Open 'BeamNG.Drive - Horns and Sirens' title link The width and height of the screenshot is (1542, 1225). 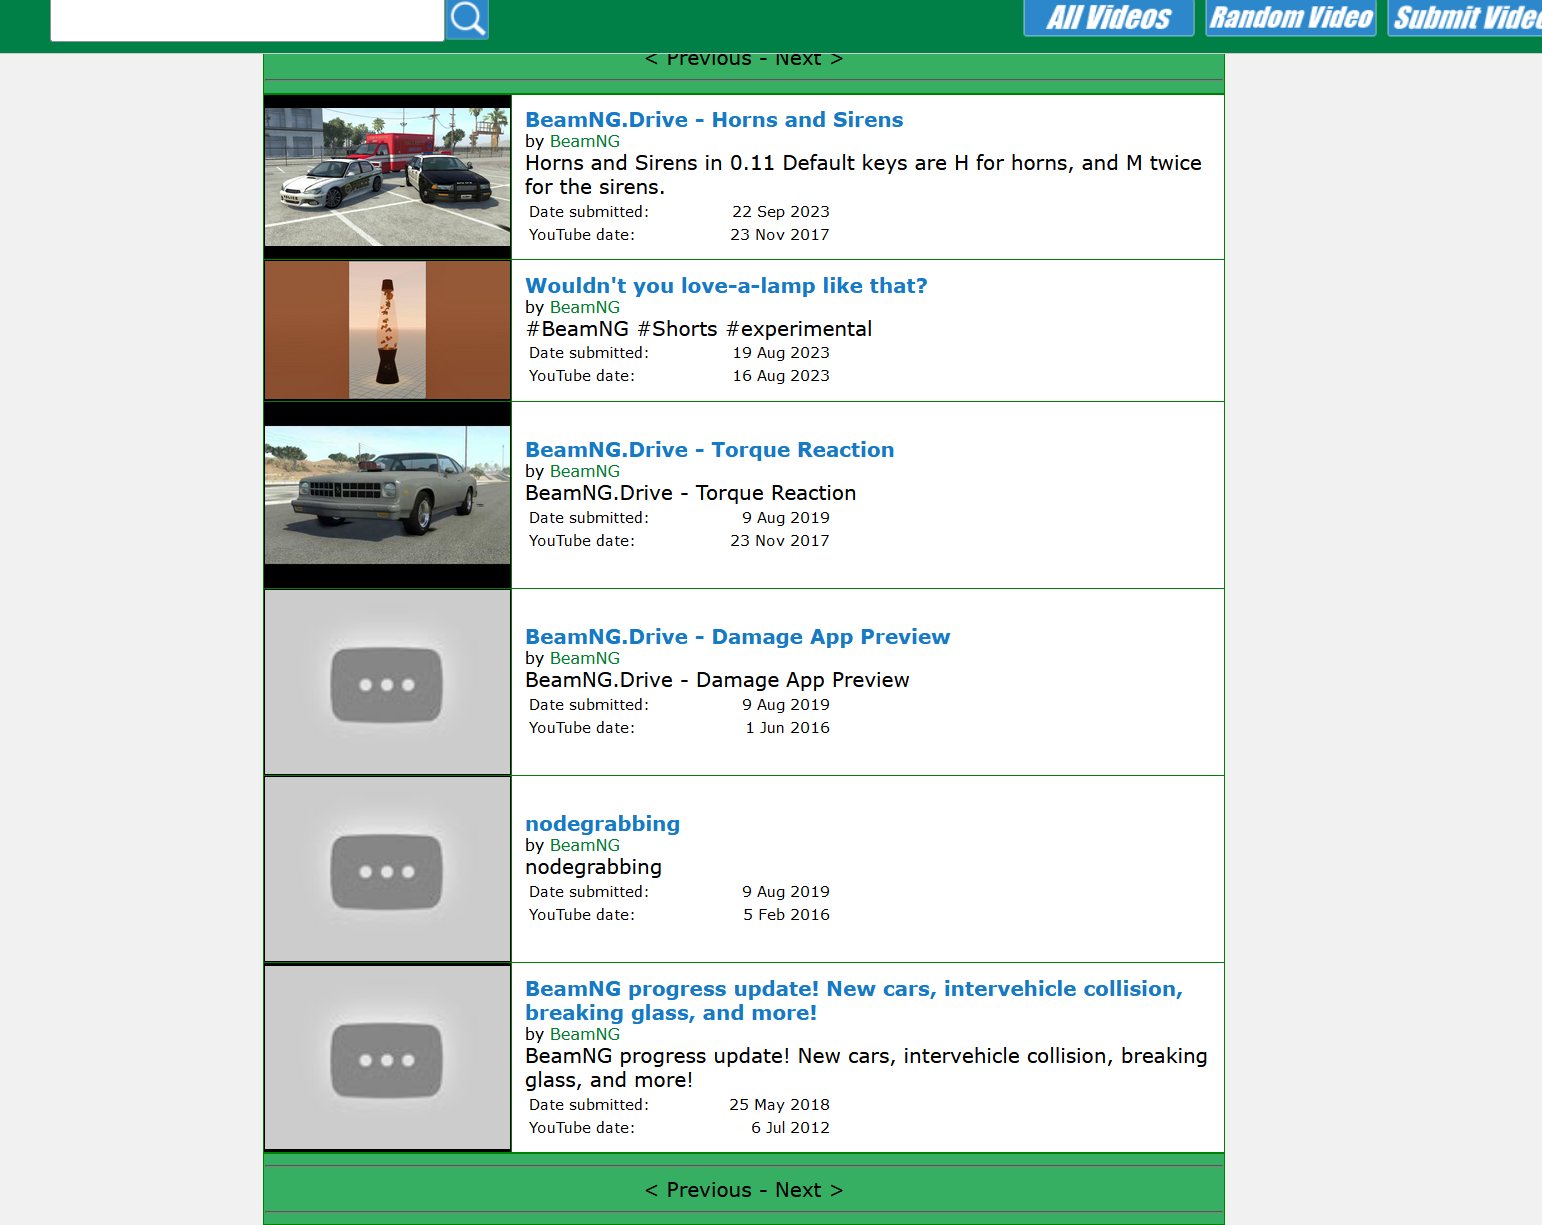pyautogui.click(x=714, y=120)
